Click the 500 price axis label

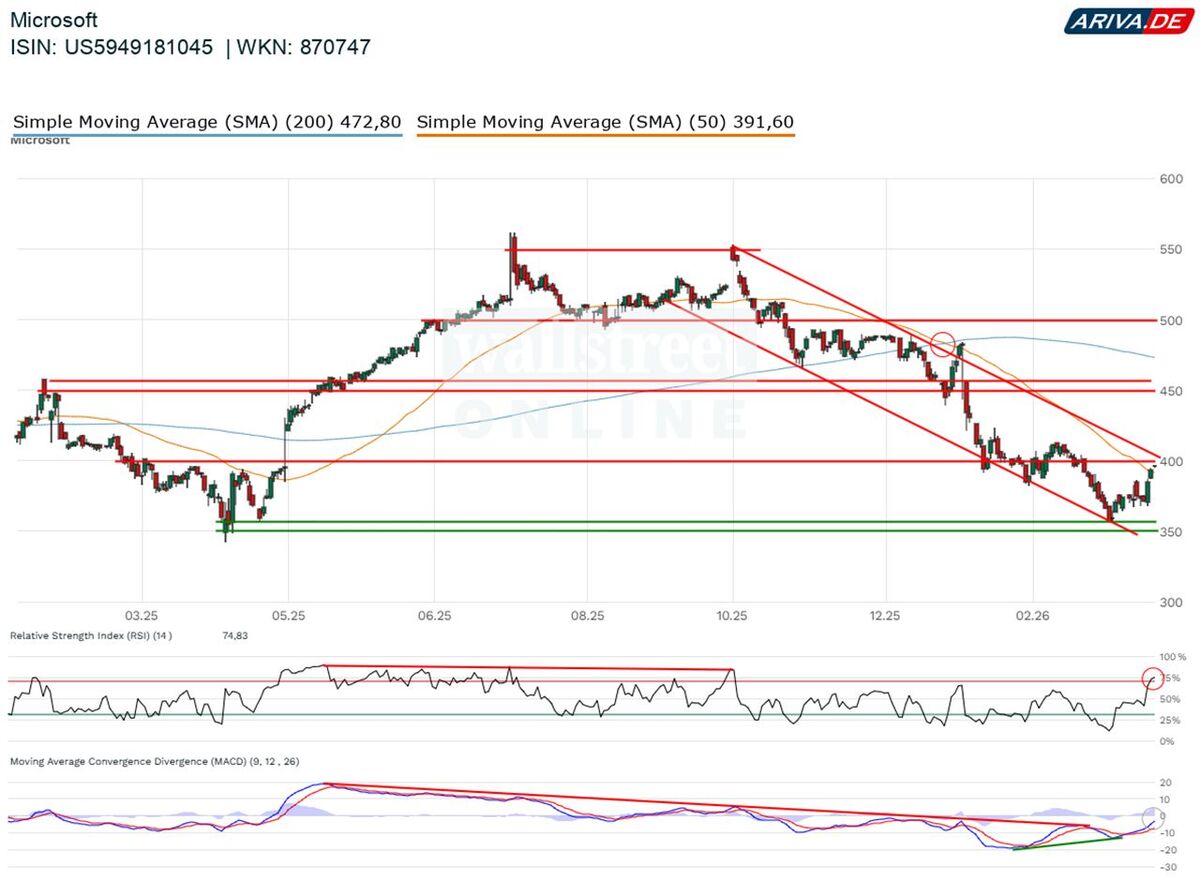pyautogui.click(x=1171, y=320)
